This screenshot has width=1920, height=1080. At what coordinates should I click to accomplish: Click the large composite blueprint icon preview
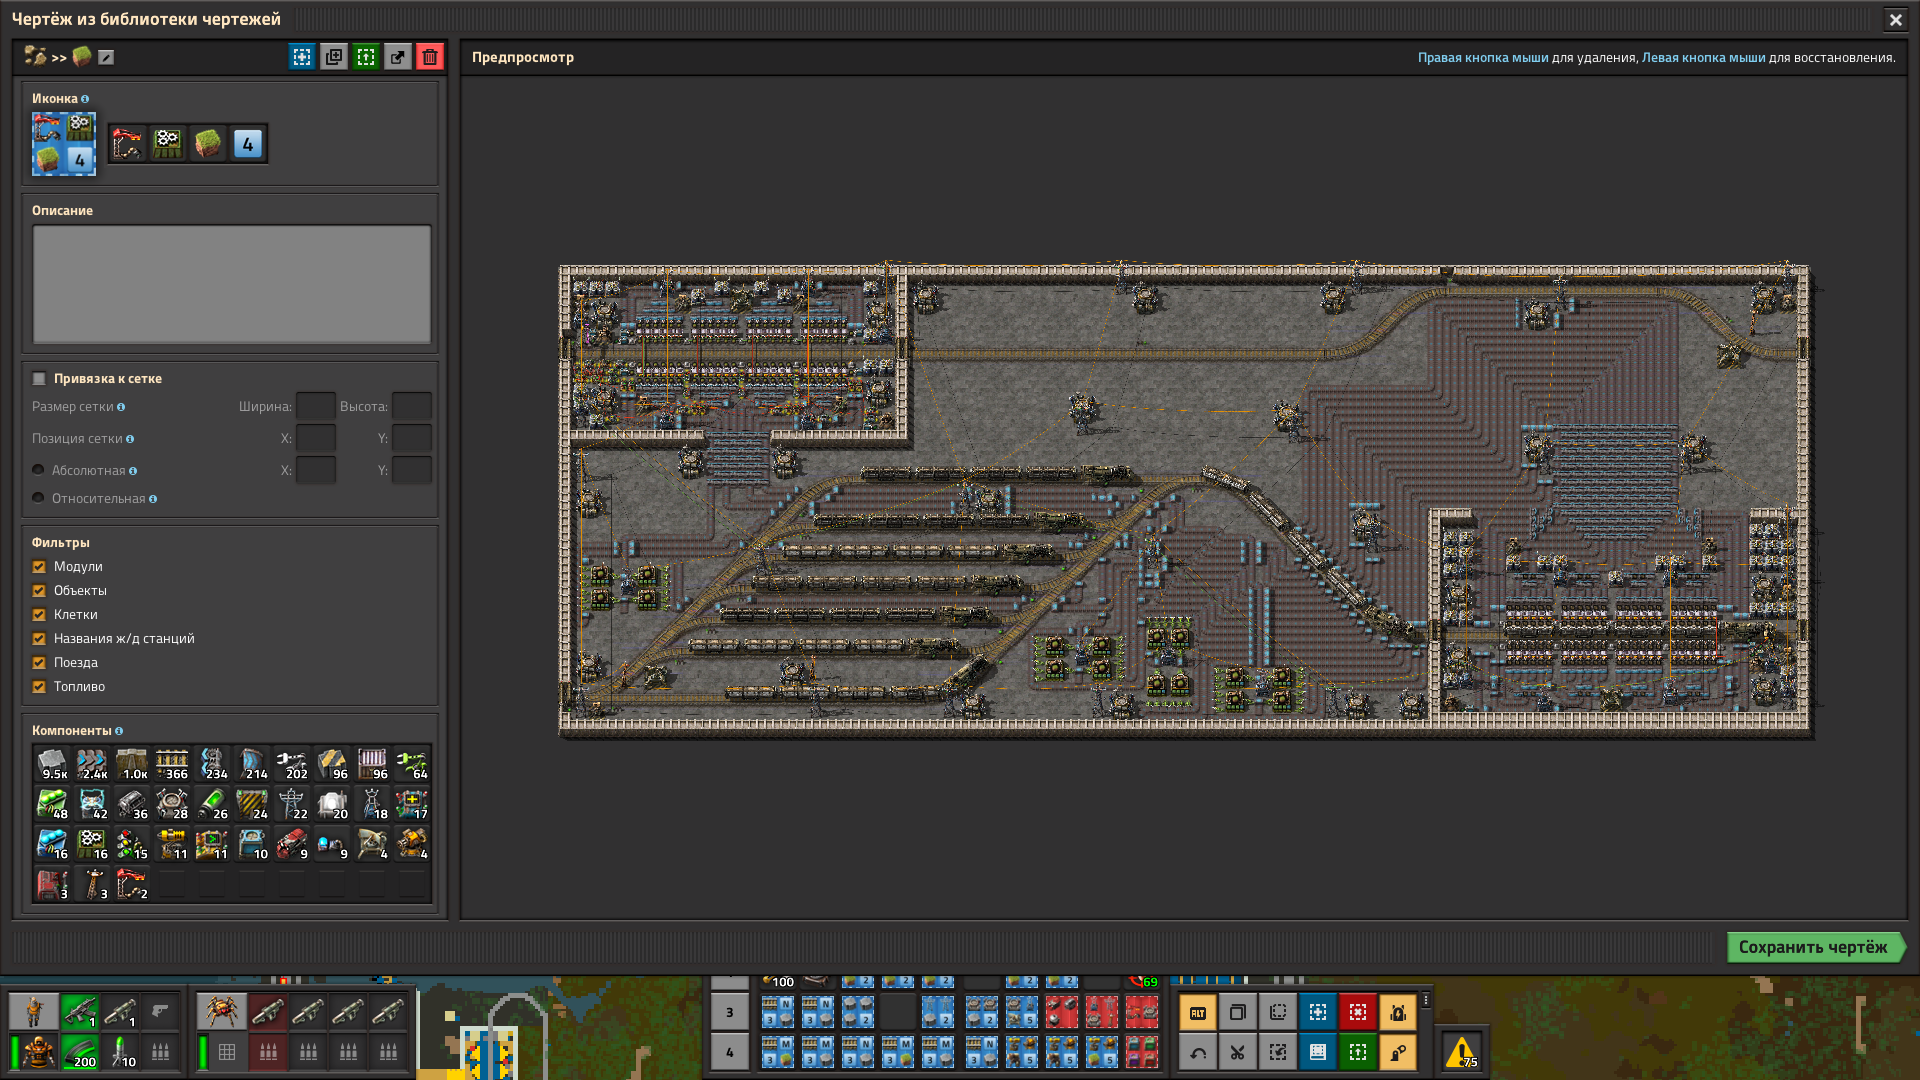click(x=64, y=143)
